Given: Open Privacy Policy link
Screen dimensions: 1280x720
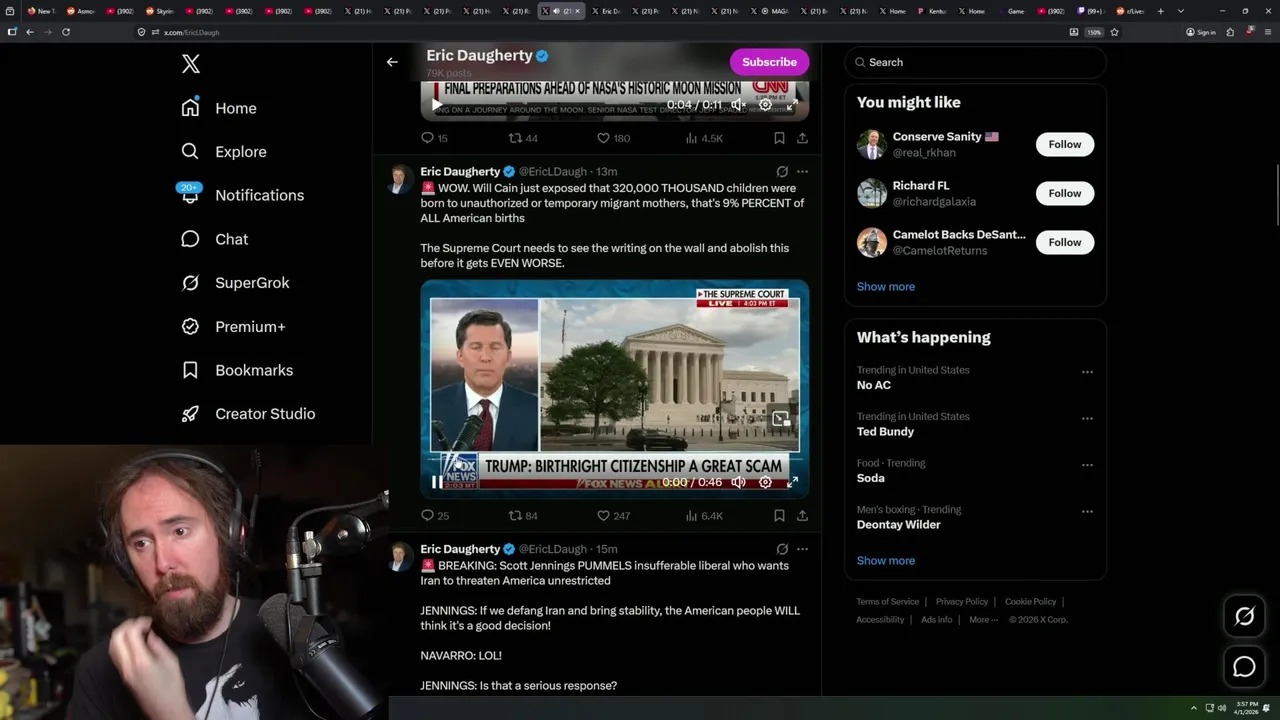Looking at the screenshot, I should click(962, 602).
